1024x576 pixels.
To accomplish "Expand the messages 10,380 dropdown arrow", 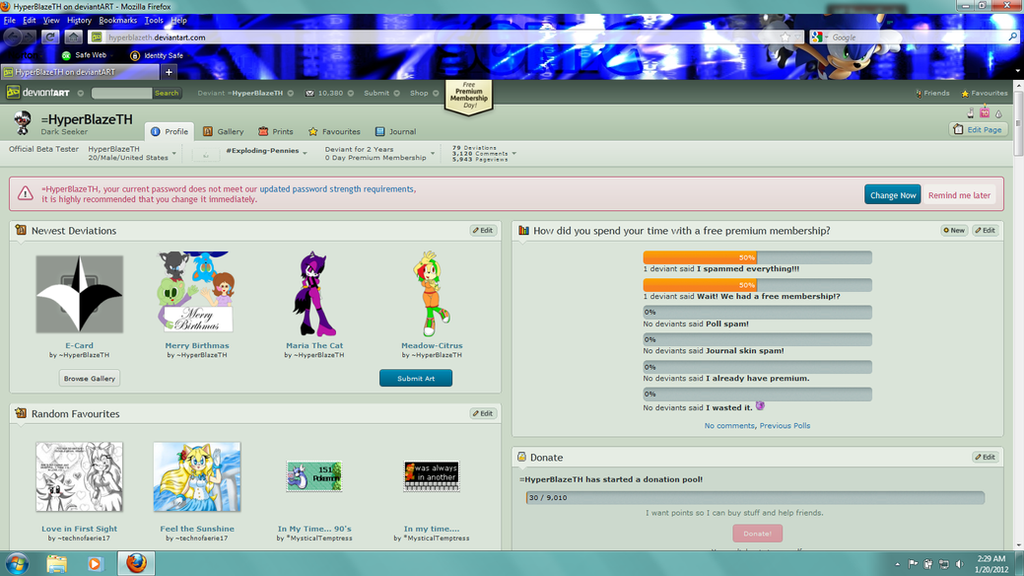I will [x=351, y=93].
